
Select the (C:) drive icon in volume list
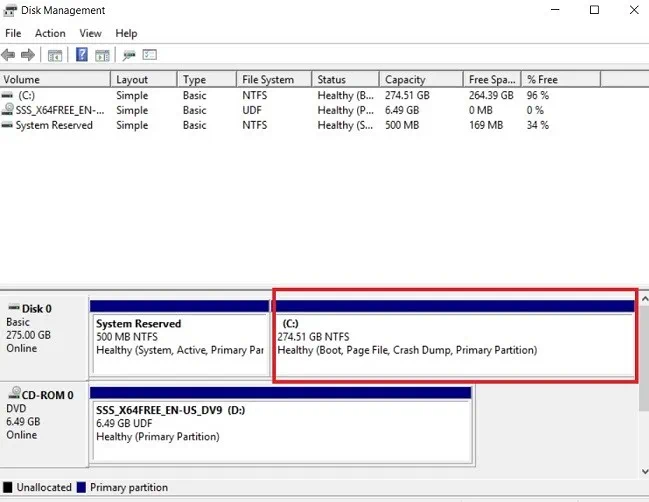pos(8,96)
